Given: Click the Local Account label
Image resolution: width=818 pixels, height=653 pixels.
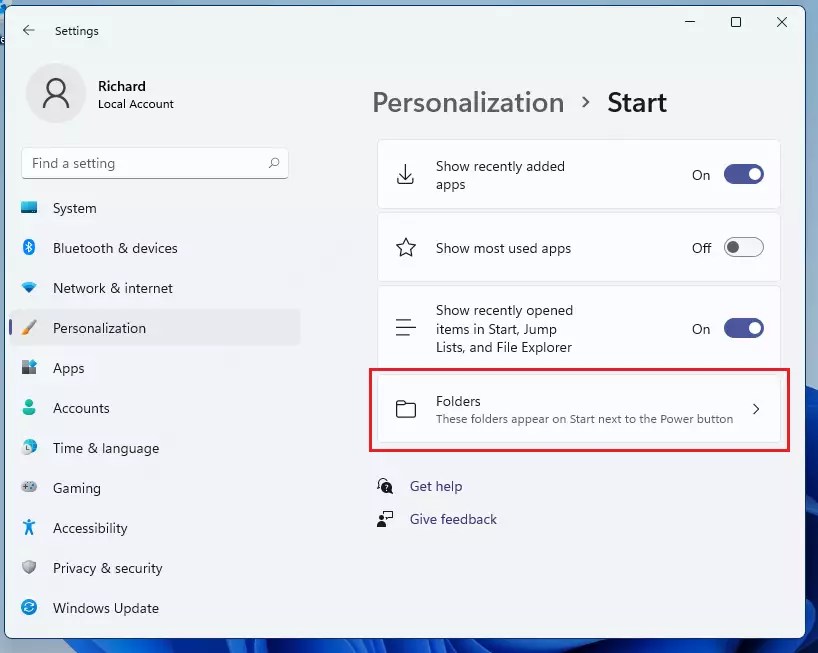Looking at the screenshot, I should pos(136,104).
